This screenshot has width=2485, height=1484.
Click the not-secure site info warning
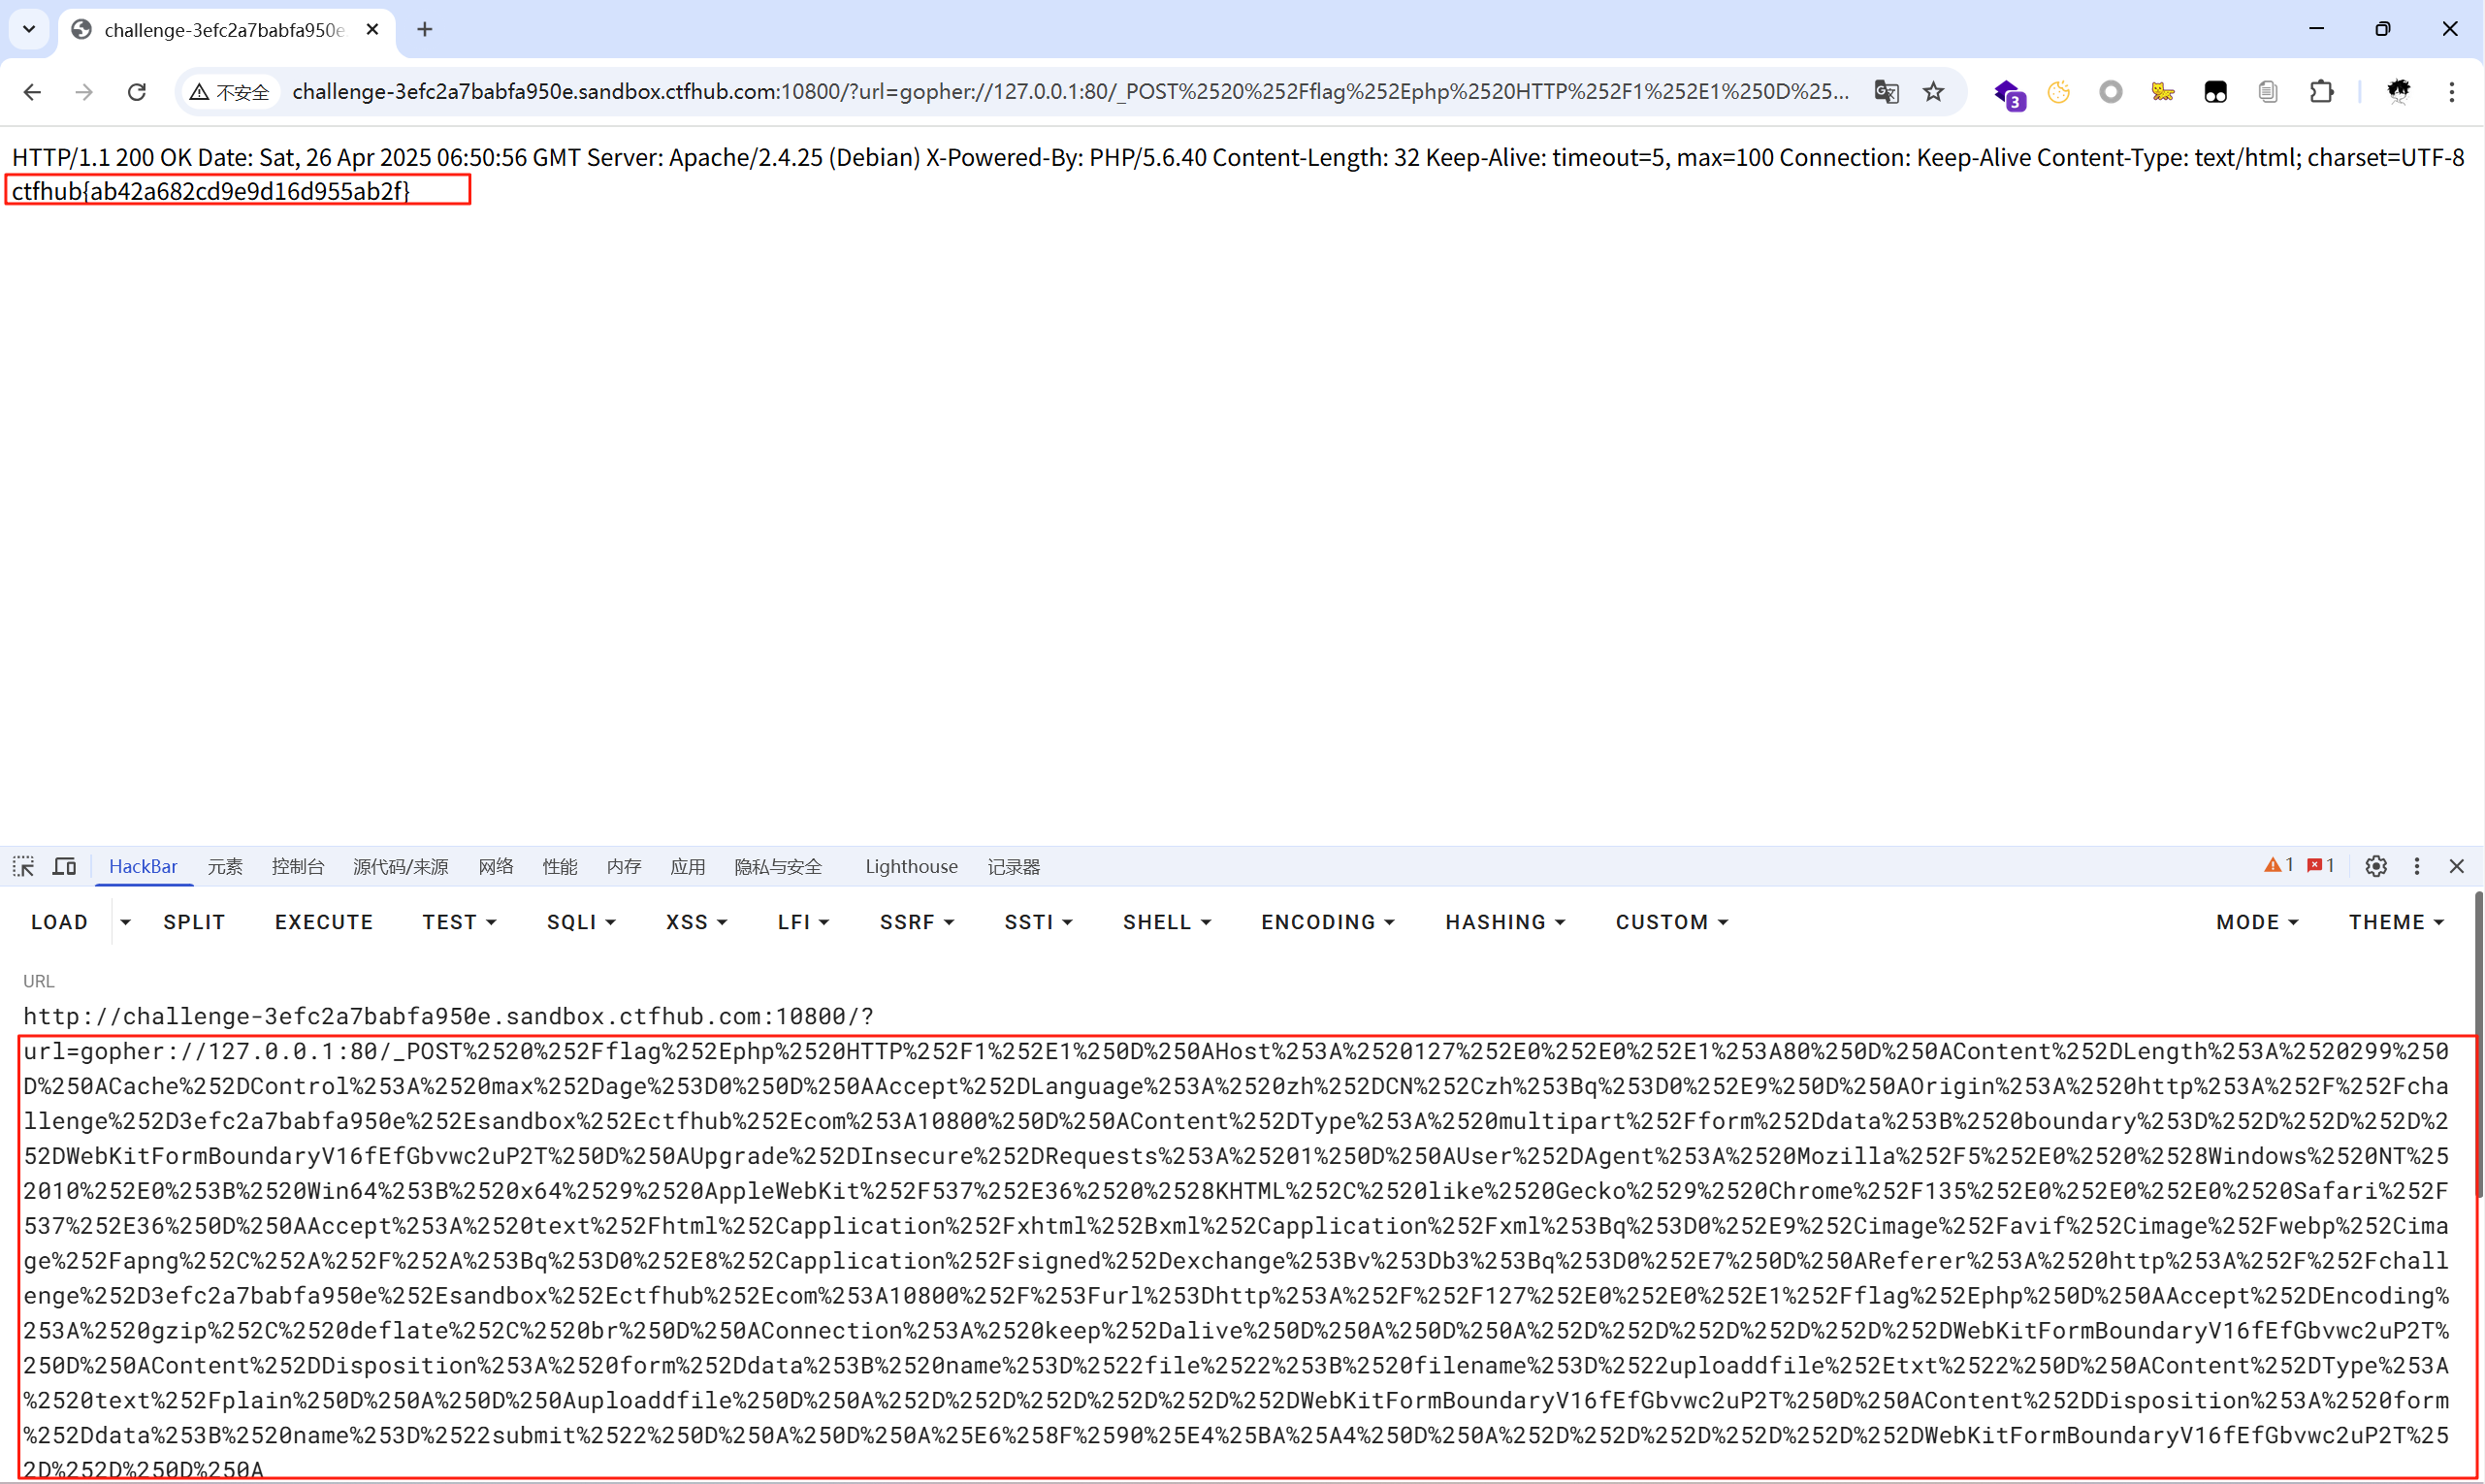coord(230,92)
